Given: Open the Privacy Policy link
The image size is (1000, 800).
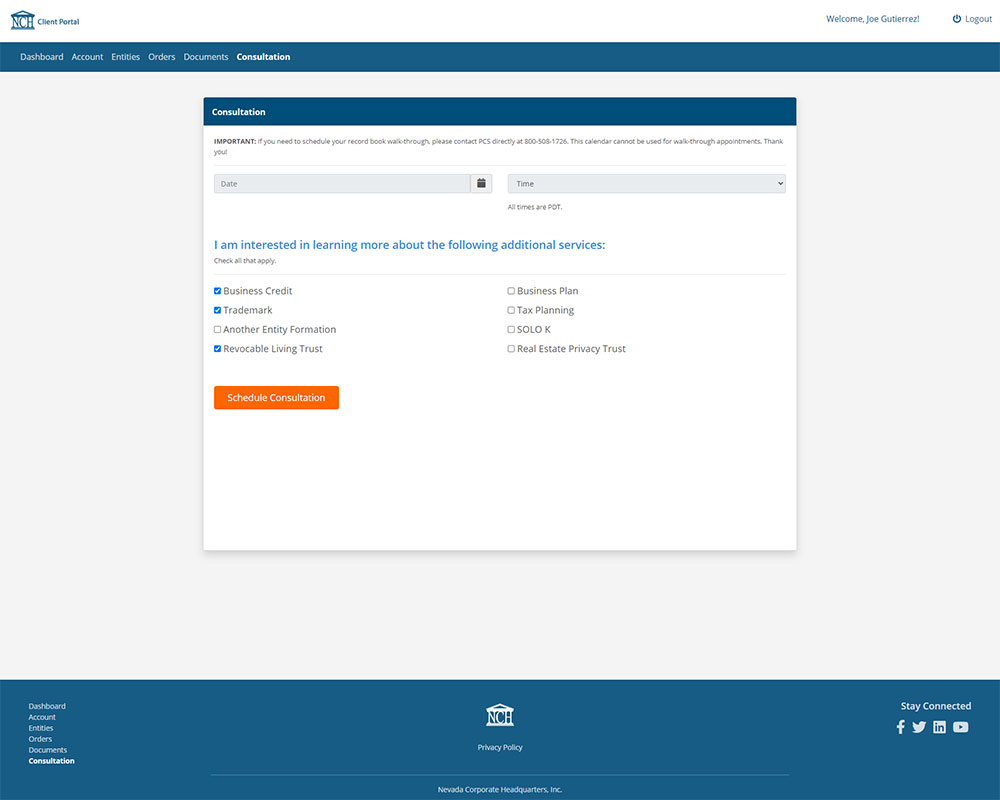Looking at the screenshot, I should tap(499, 747).
